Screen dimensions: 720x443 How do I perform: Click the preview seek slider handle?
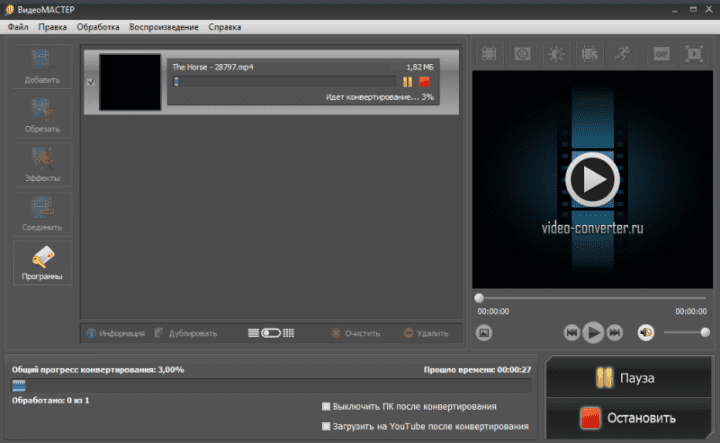479,298
